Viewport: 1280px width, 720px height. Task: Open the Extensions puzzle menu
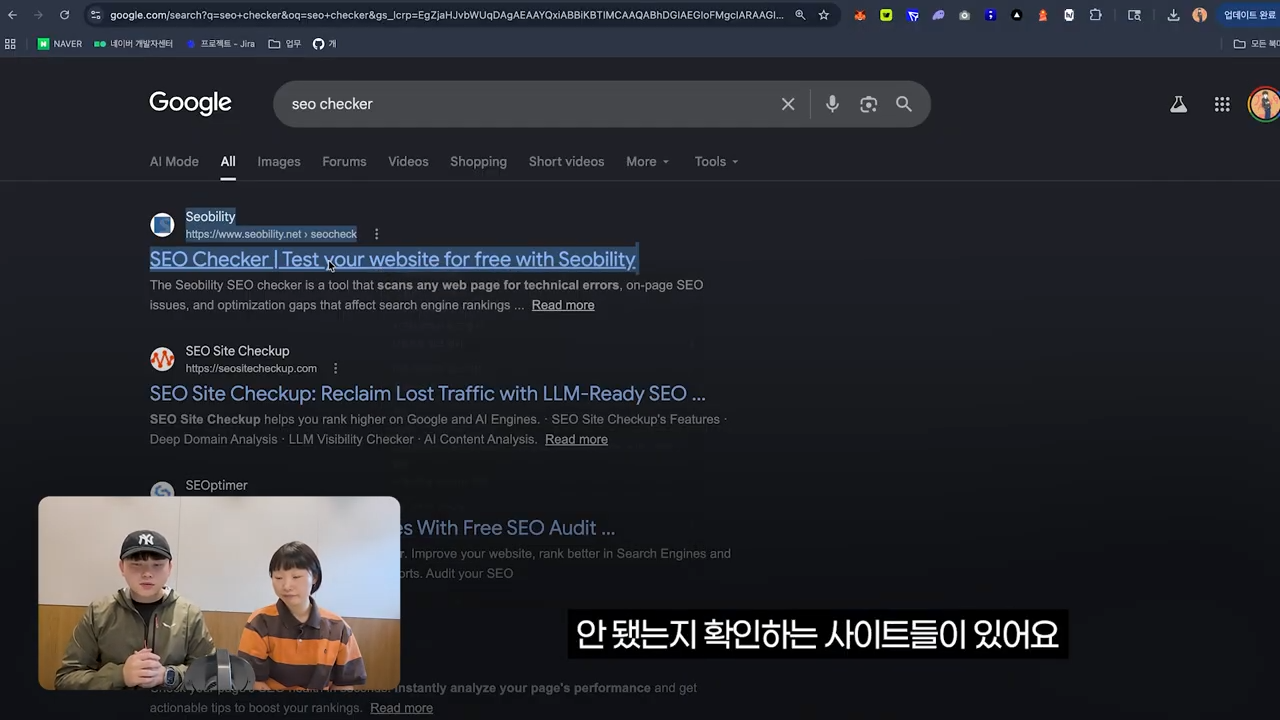click(x=1096, y=15)
